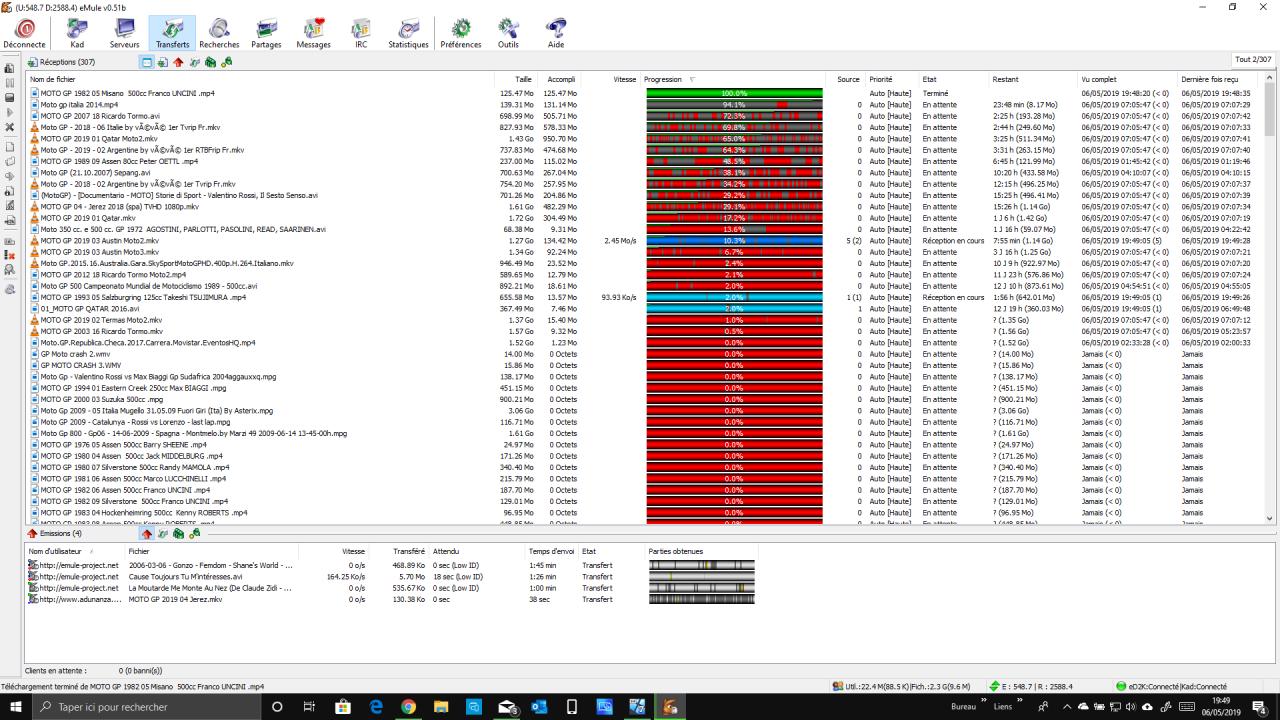Click the Déconnecte toolbar button
The height and width of the screenshot is (720, 1280).
coord(24,33)
